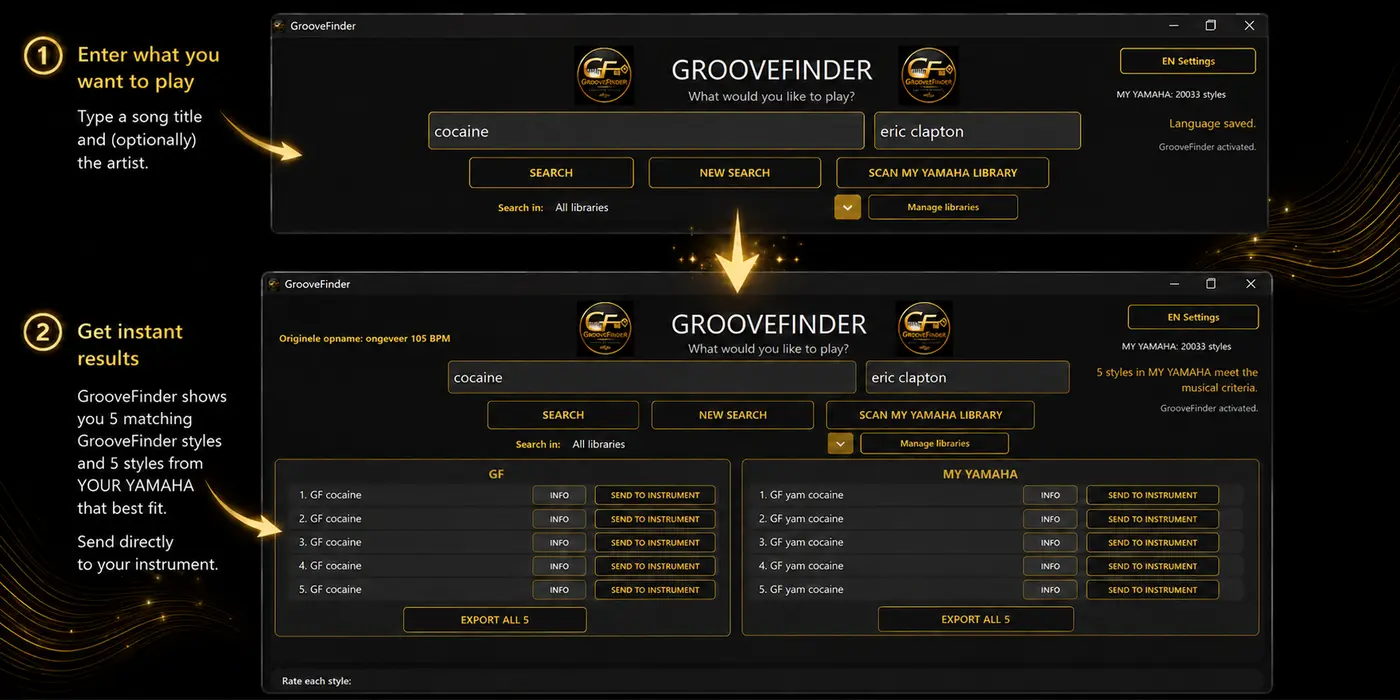Expand the library dropdown in upper window

tap(847, 207)
